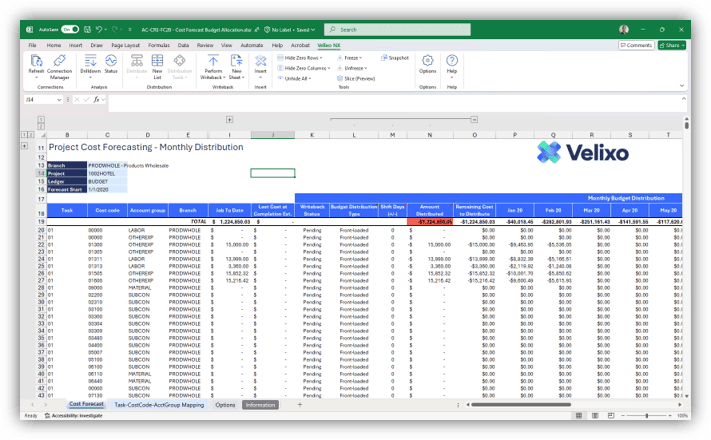The width and height of the screenshot is (711, 440).
Task: Open the Unhide All dropdown
Action: (x=294, y=78)
